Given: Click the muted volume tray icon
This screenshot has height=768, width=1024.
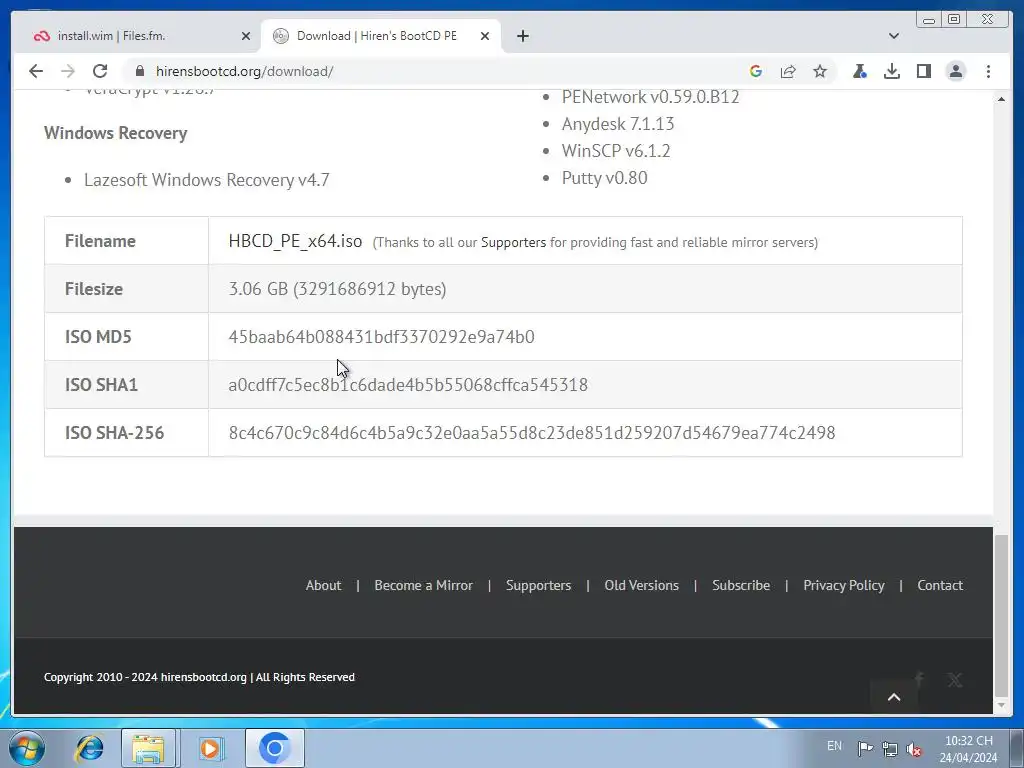Looking at the screenshot, I should [914, 749].
